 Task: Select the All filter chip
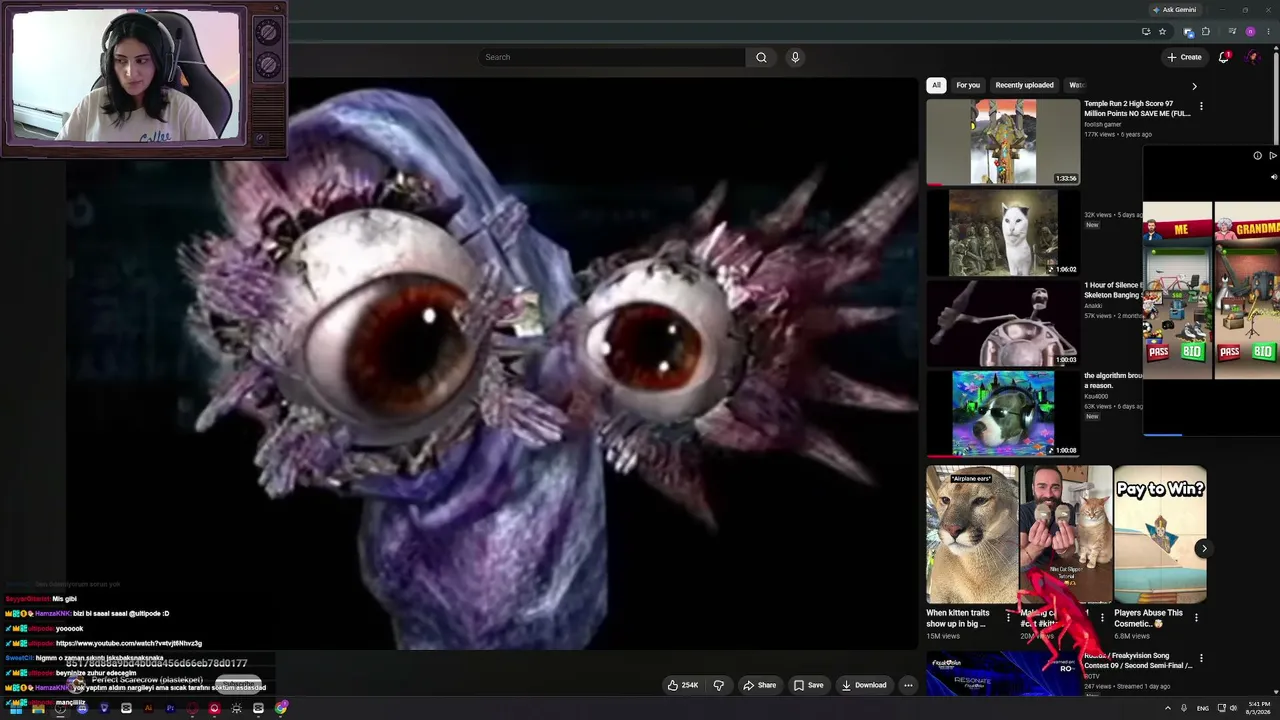[936, 85]
